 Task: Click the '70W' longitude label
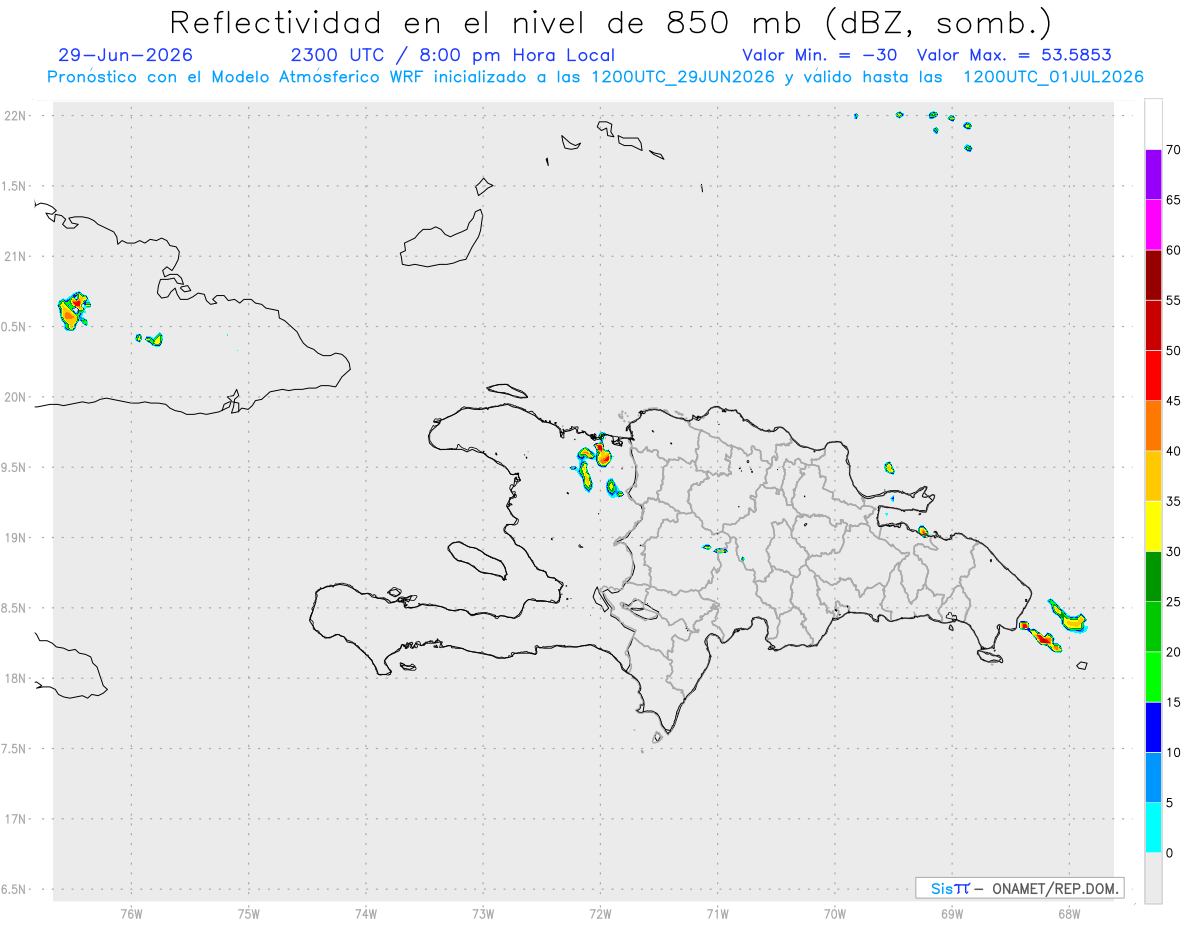click(834, 914)
